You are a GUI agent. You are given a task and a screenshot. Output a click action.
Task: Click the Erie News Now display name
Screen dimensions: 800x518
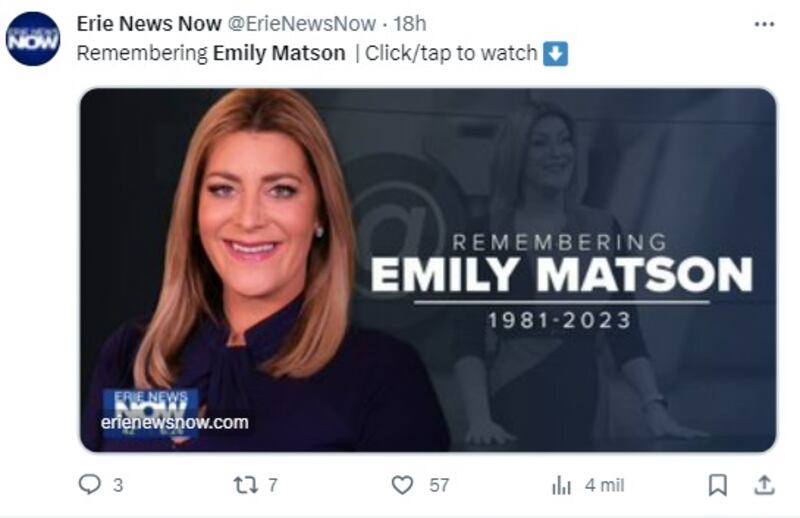coord(149,23)
